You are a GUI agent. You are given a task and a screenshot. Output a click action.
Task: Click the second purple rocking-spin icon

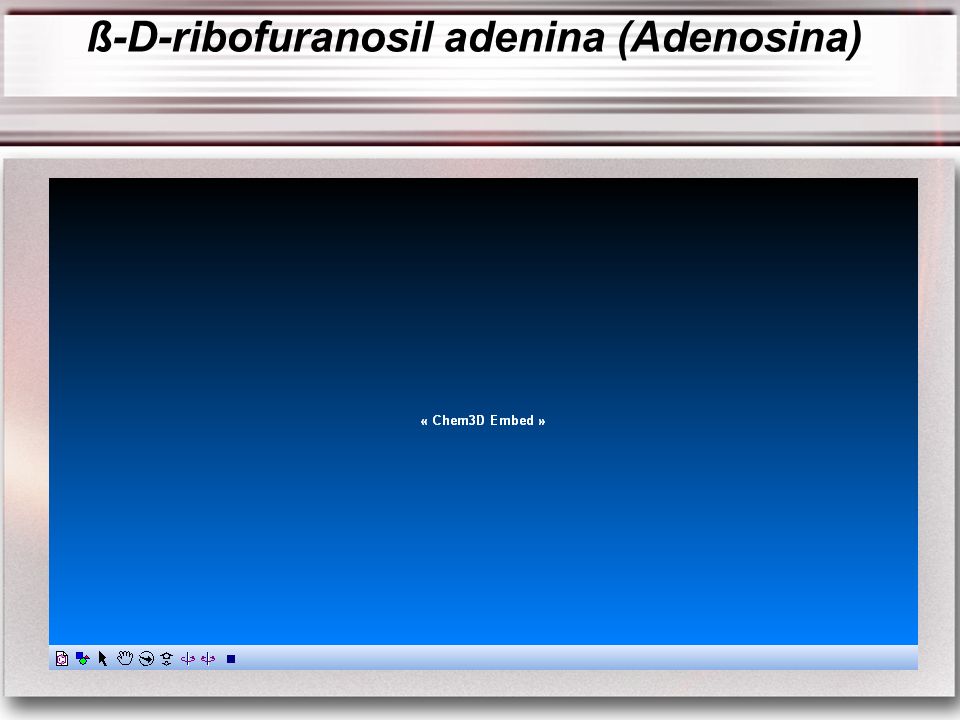tap(208, 659)
